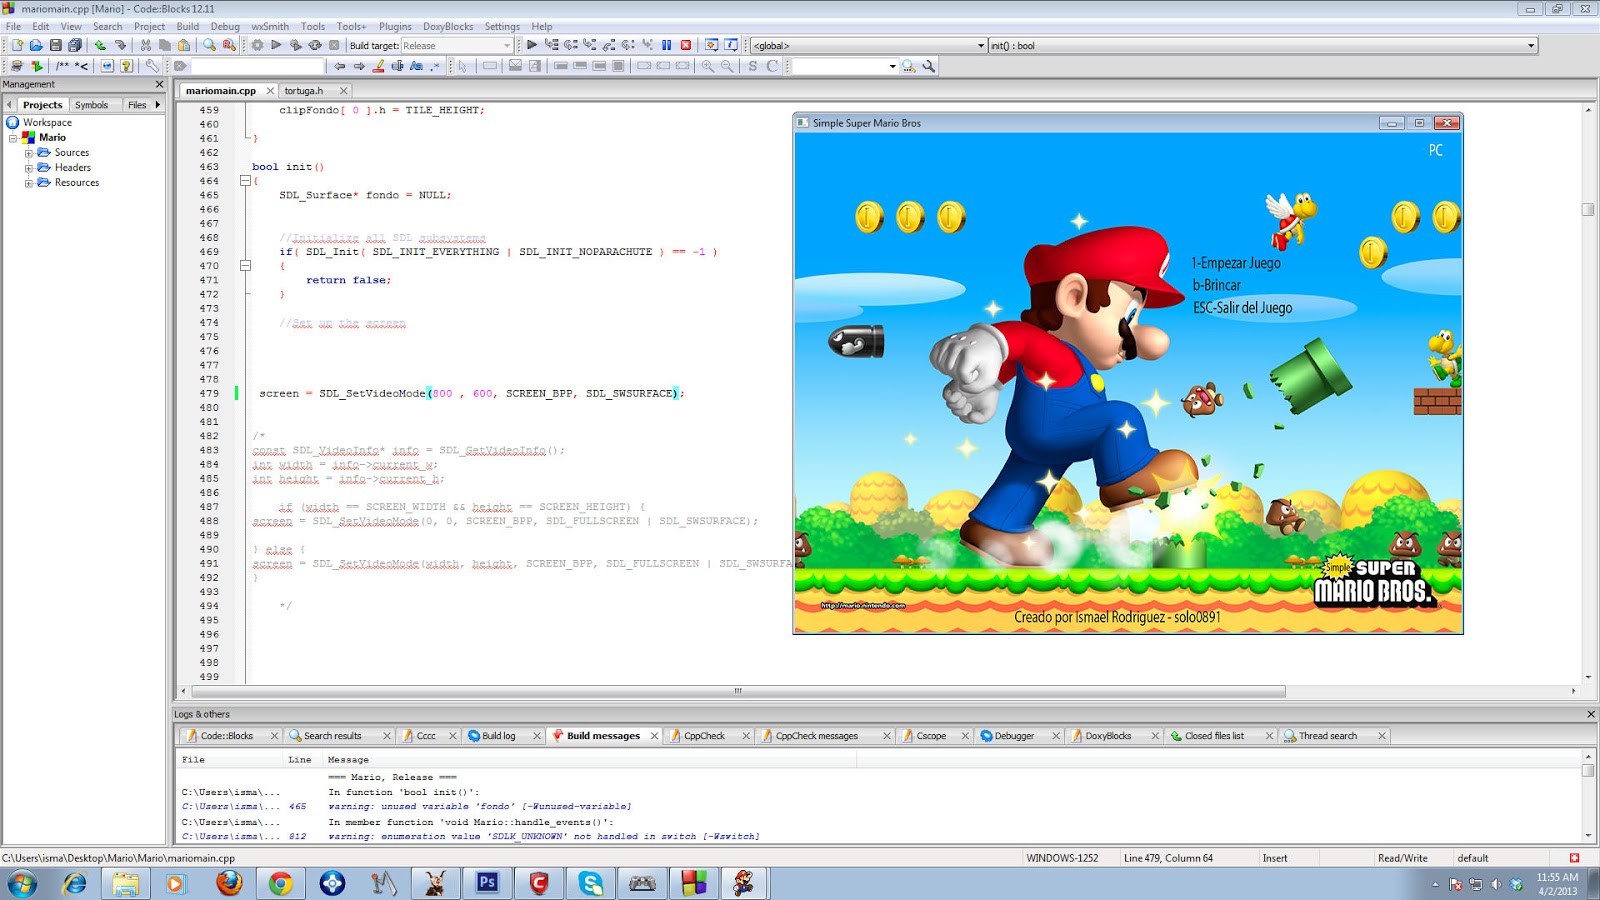
Task: Click the Replace toolbar icon
Action: [229, 45]
